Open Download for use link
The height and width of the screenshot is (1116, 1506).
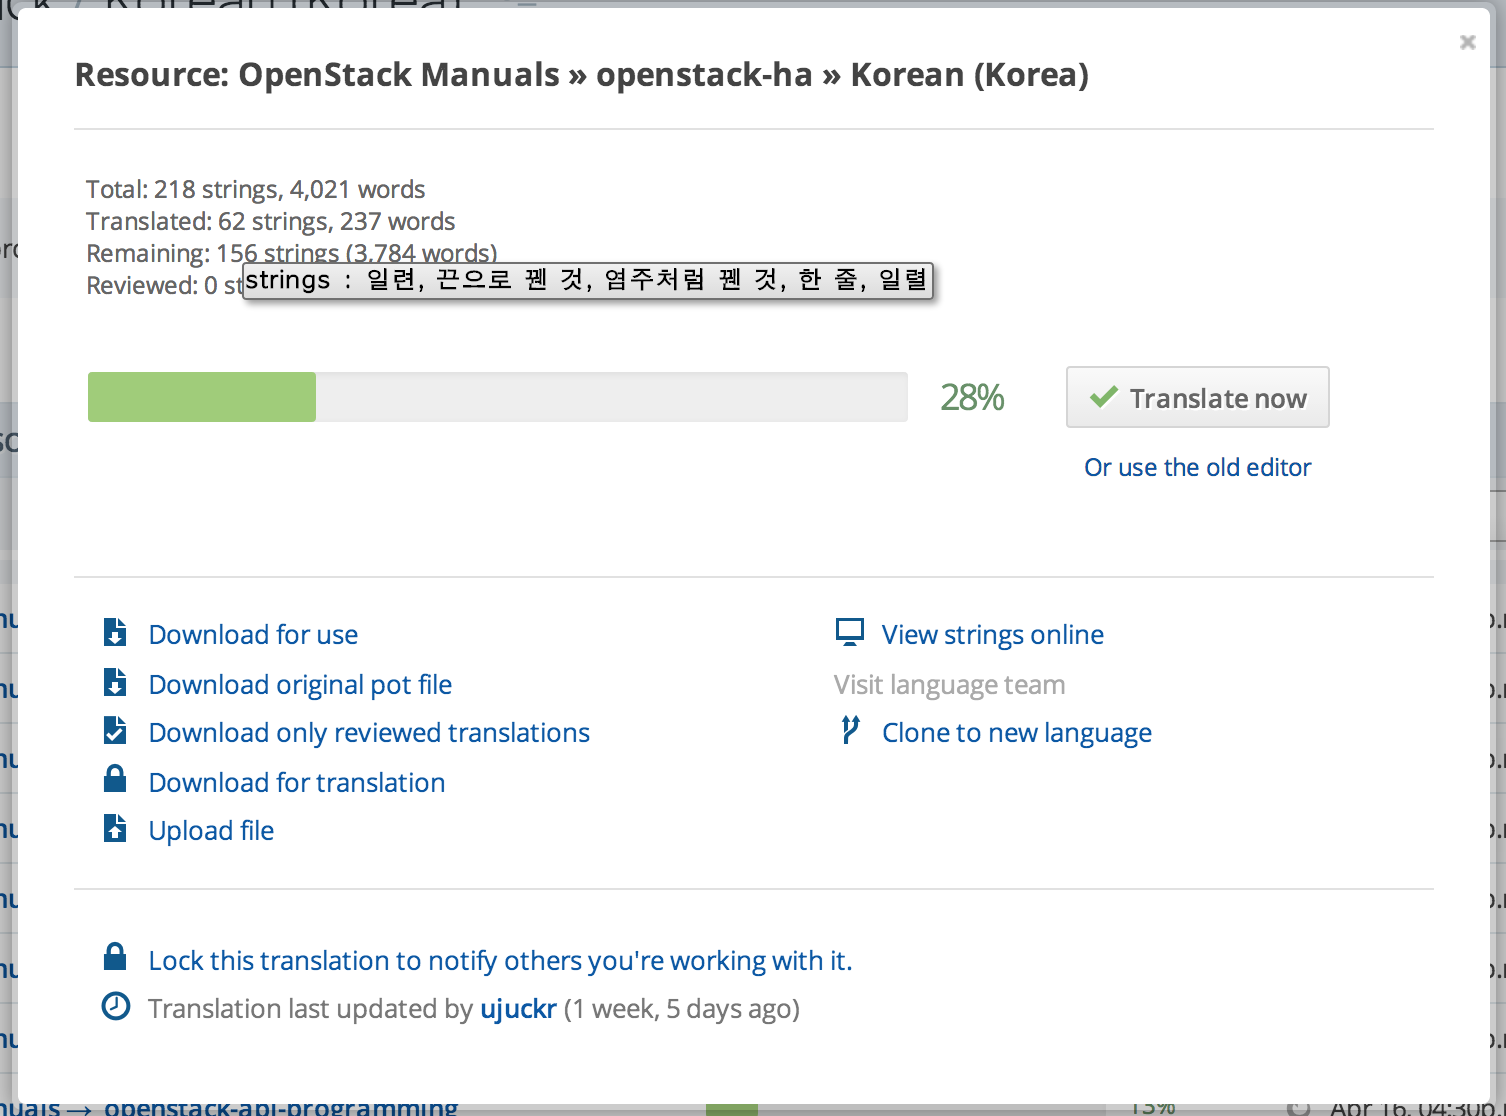point(253,635)
